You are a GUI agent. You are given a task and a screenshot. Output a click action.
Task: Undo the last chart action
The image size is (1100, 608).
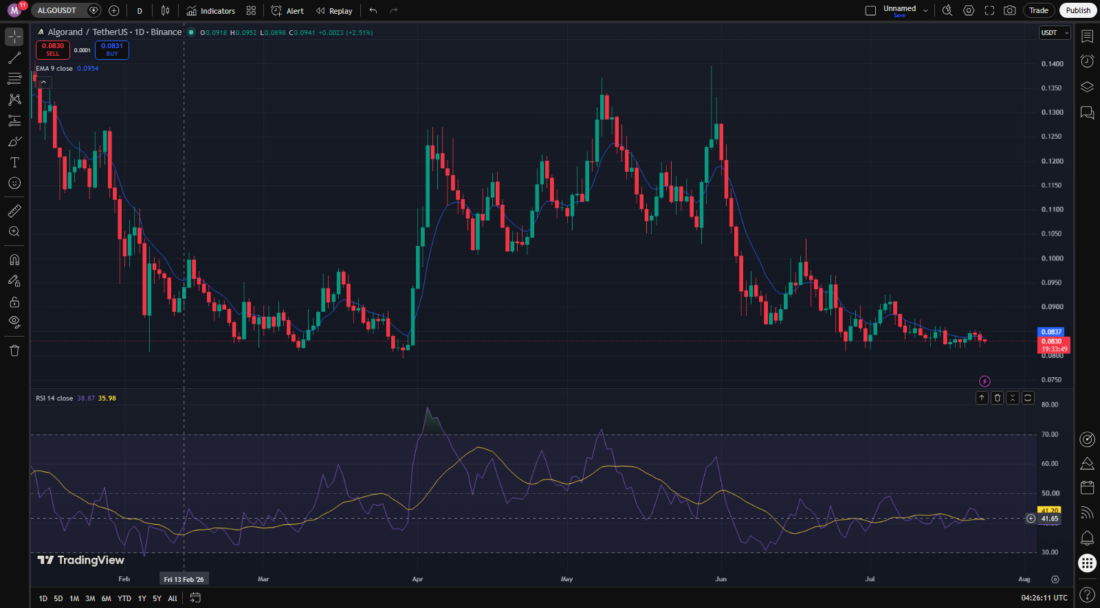click(373, 11)
